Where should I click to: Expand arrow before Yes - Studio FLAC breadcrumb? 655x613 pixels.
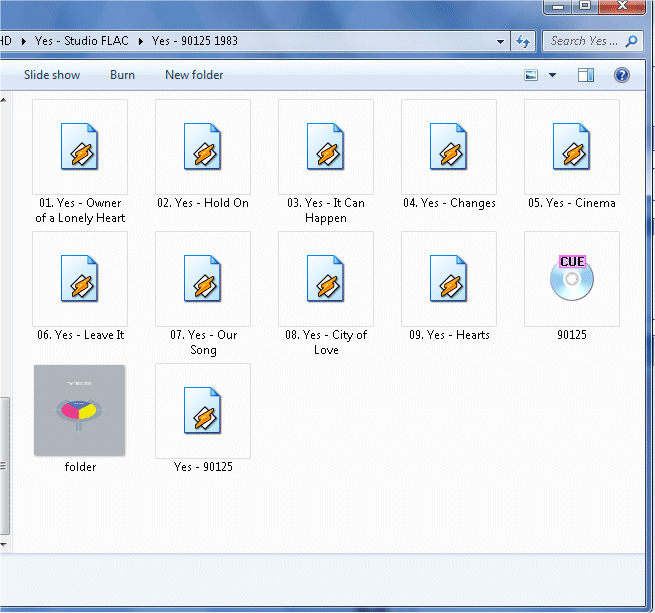coord(23,41)
